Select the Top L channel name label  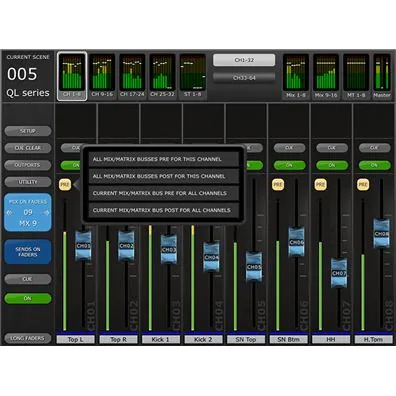76,340
